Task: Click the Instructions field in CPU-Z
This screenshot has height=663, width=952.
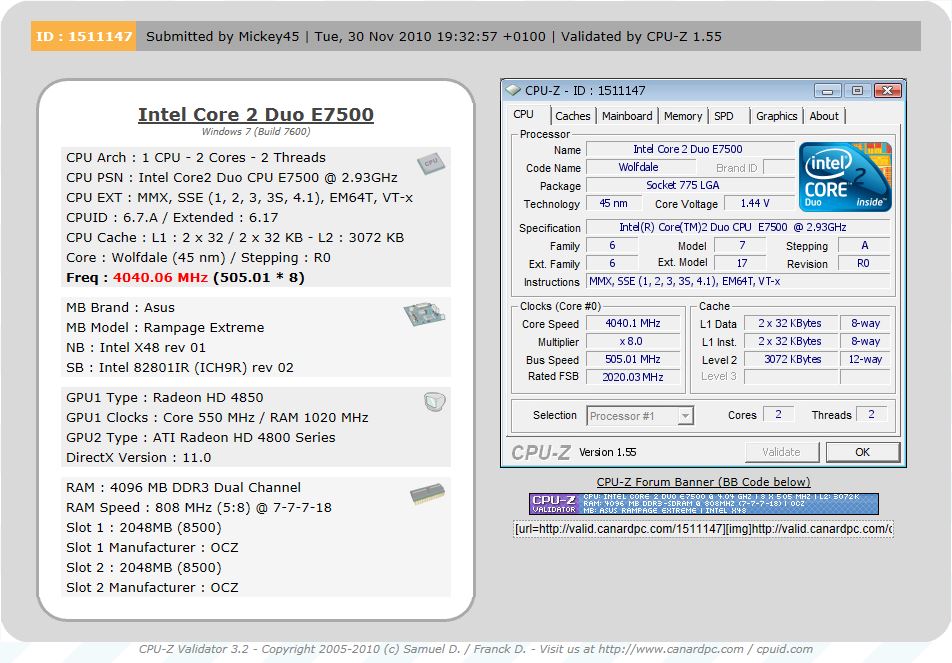Action: [738, 281]
